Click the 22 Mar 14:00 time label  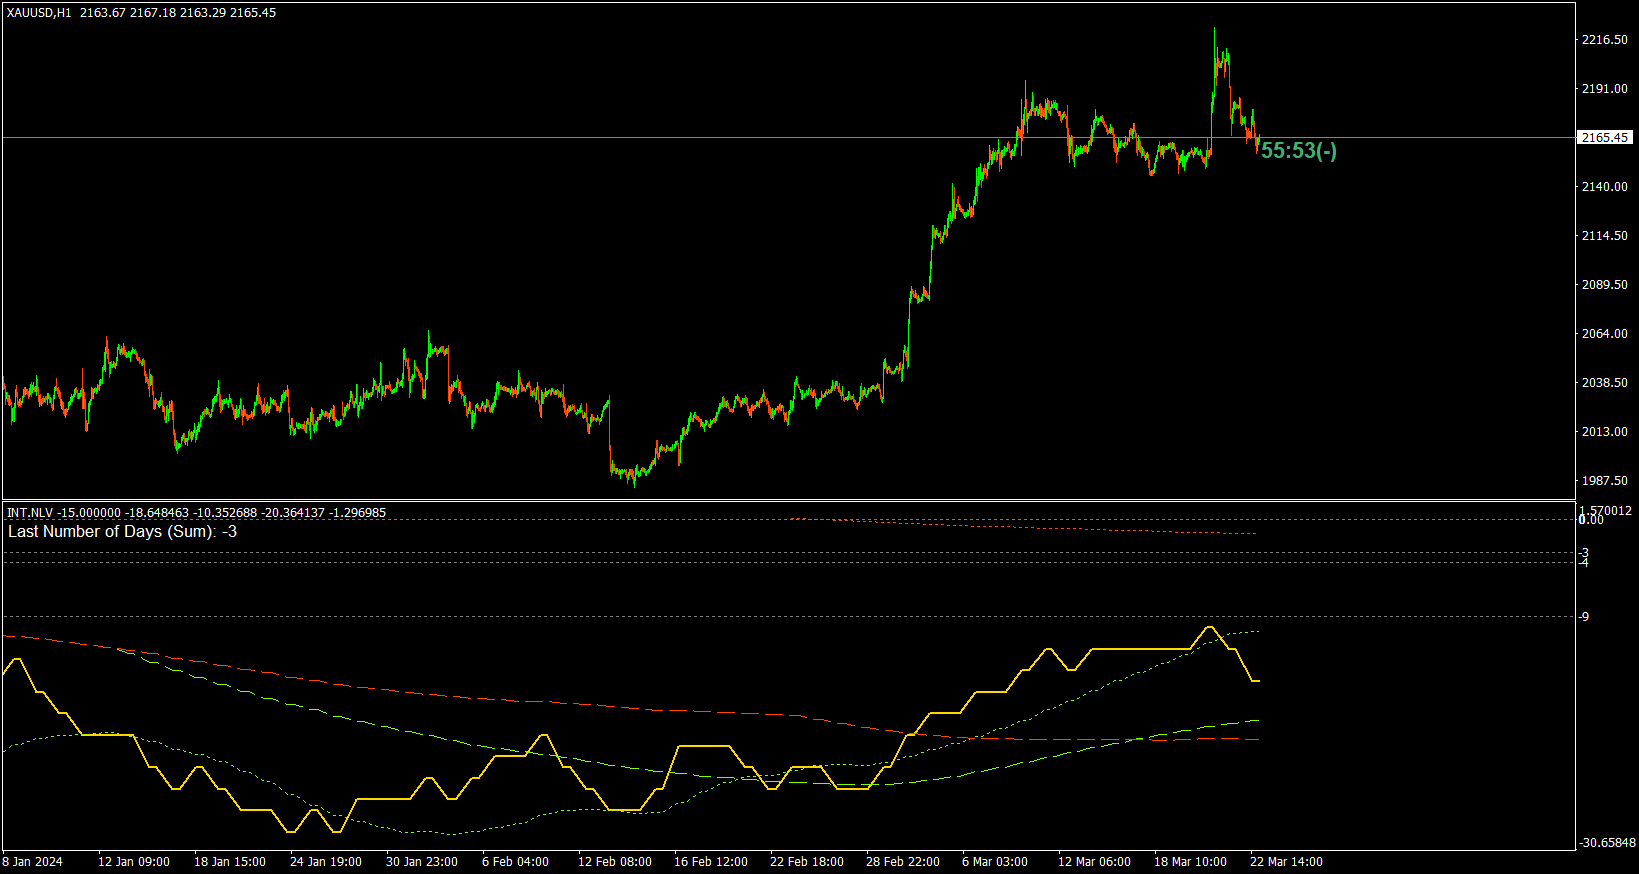pyautogui.click(x=1287, y=862)
